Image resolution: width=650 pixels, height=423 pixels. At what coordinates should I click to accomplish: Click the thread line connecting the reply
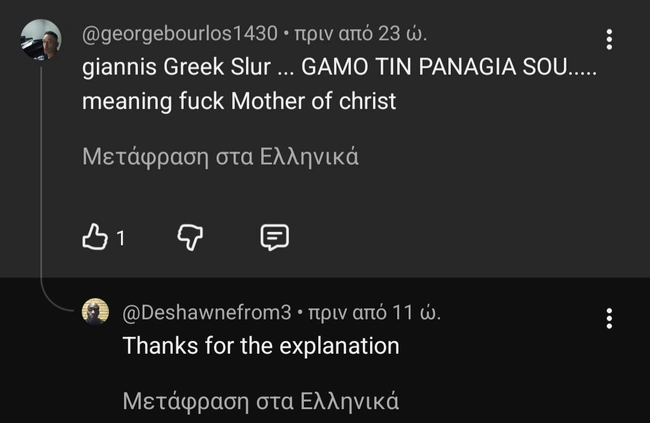[x=42, y=200]
